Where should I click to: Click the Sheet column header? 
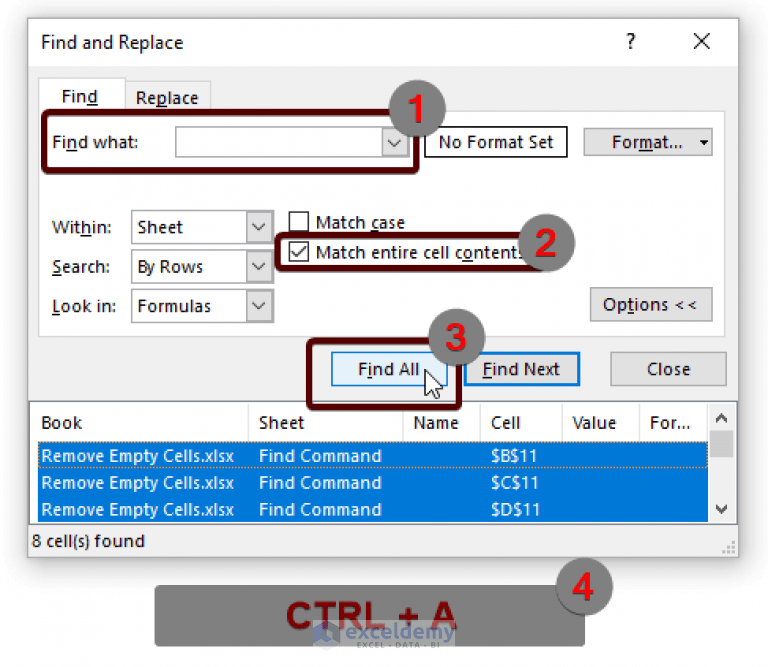[x=326, y=423]
